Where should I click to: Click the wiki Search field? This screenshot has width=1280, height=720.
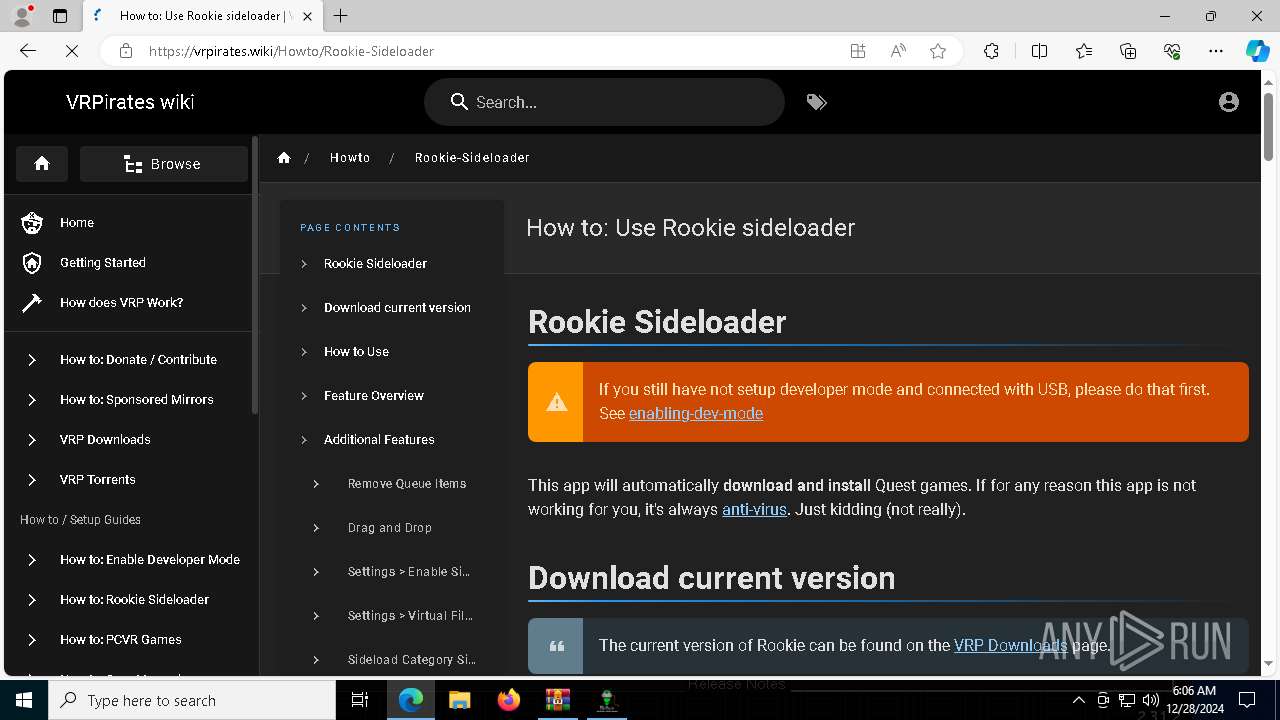point(604,102)
